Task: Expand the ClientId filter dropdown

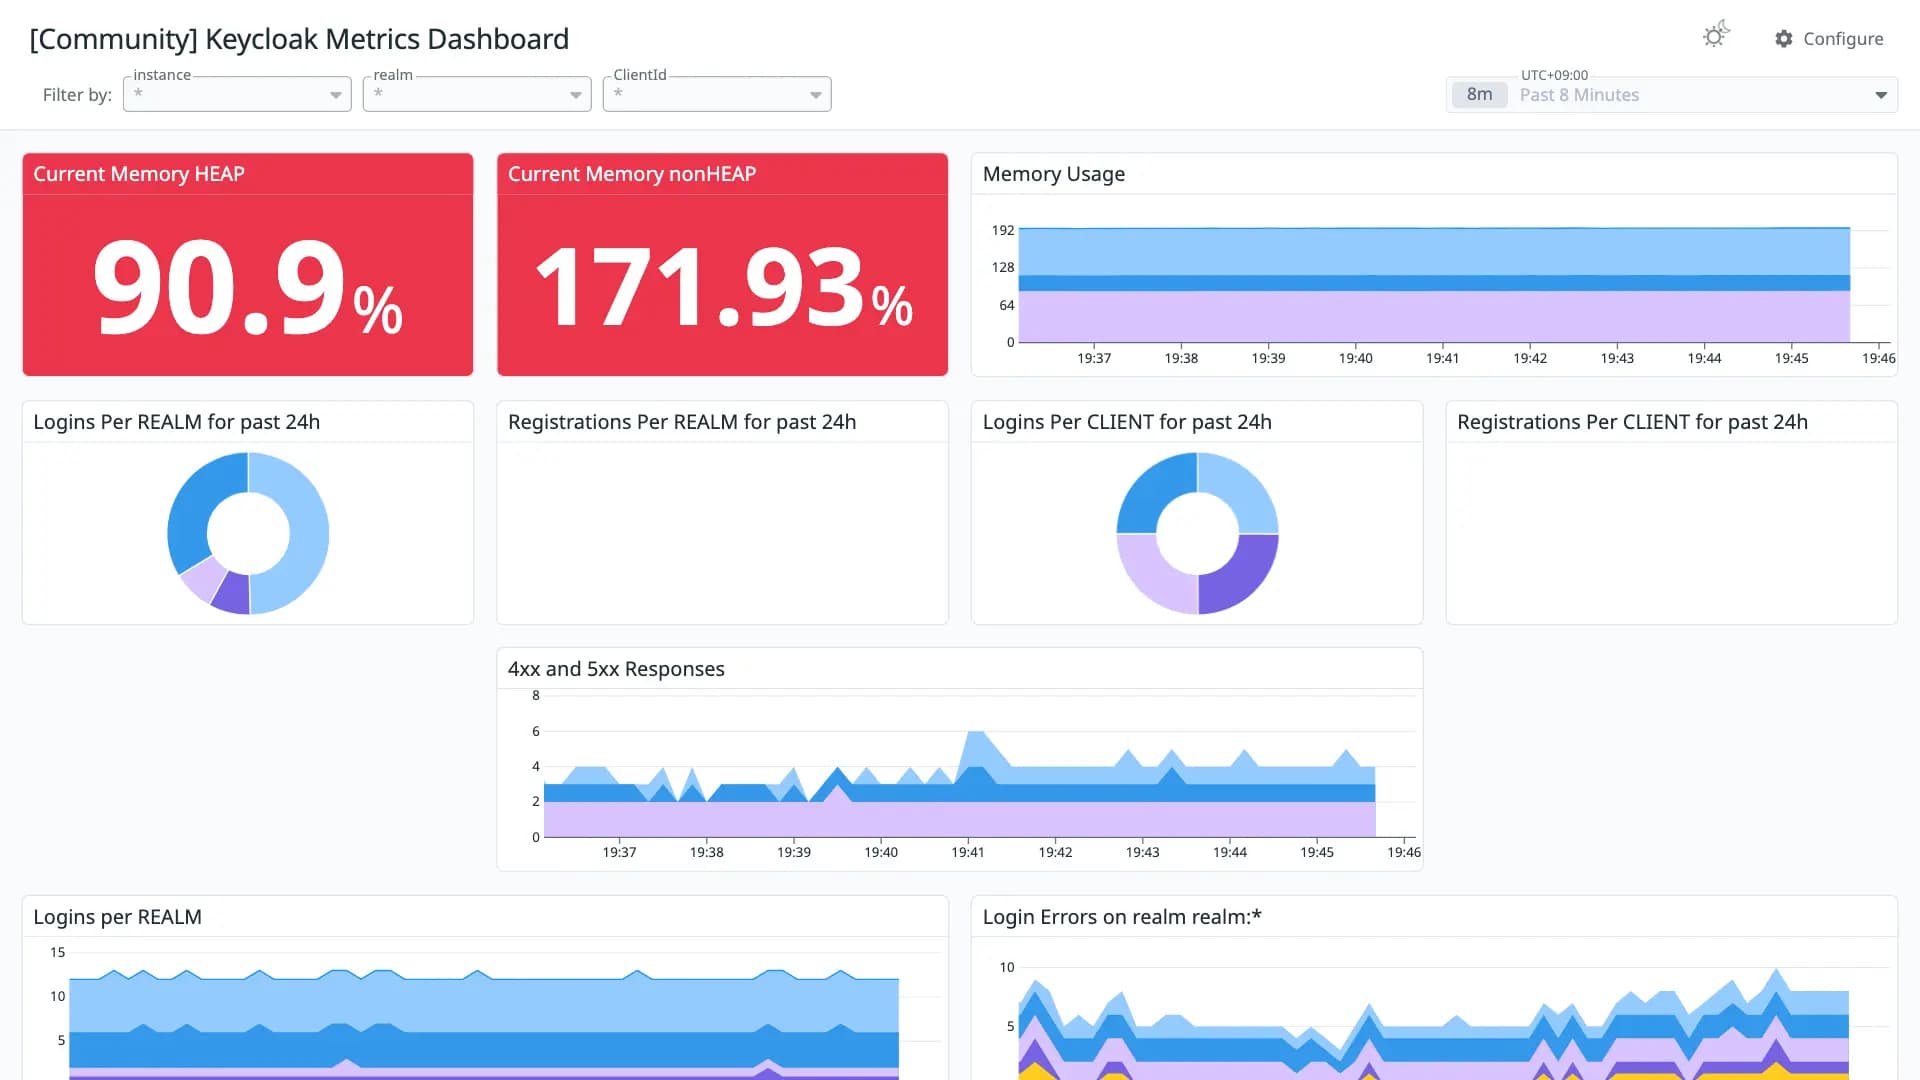Action: click(x=717, y=94)
